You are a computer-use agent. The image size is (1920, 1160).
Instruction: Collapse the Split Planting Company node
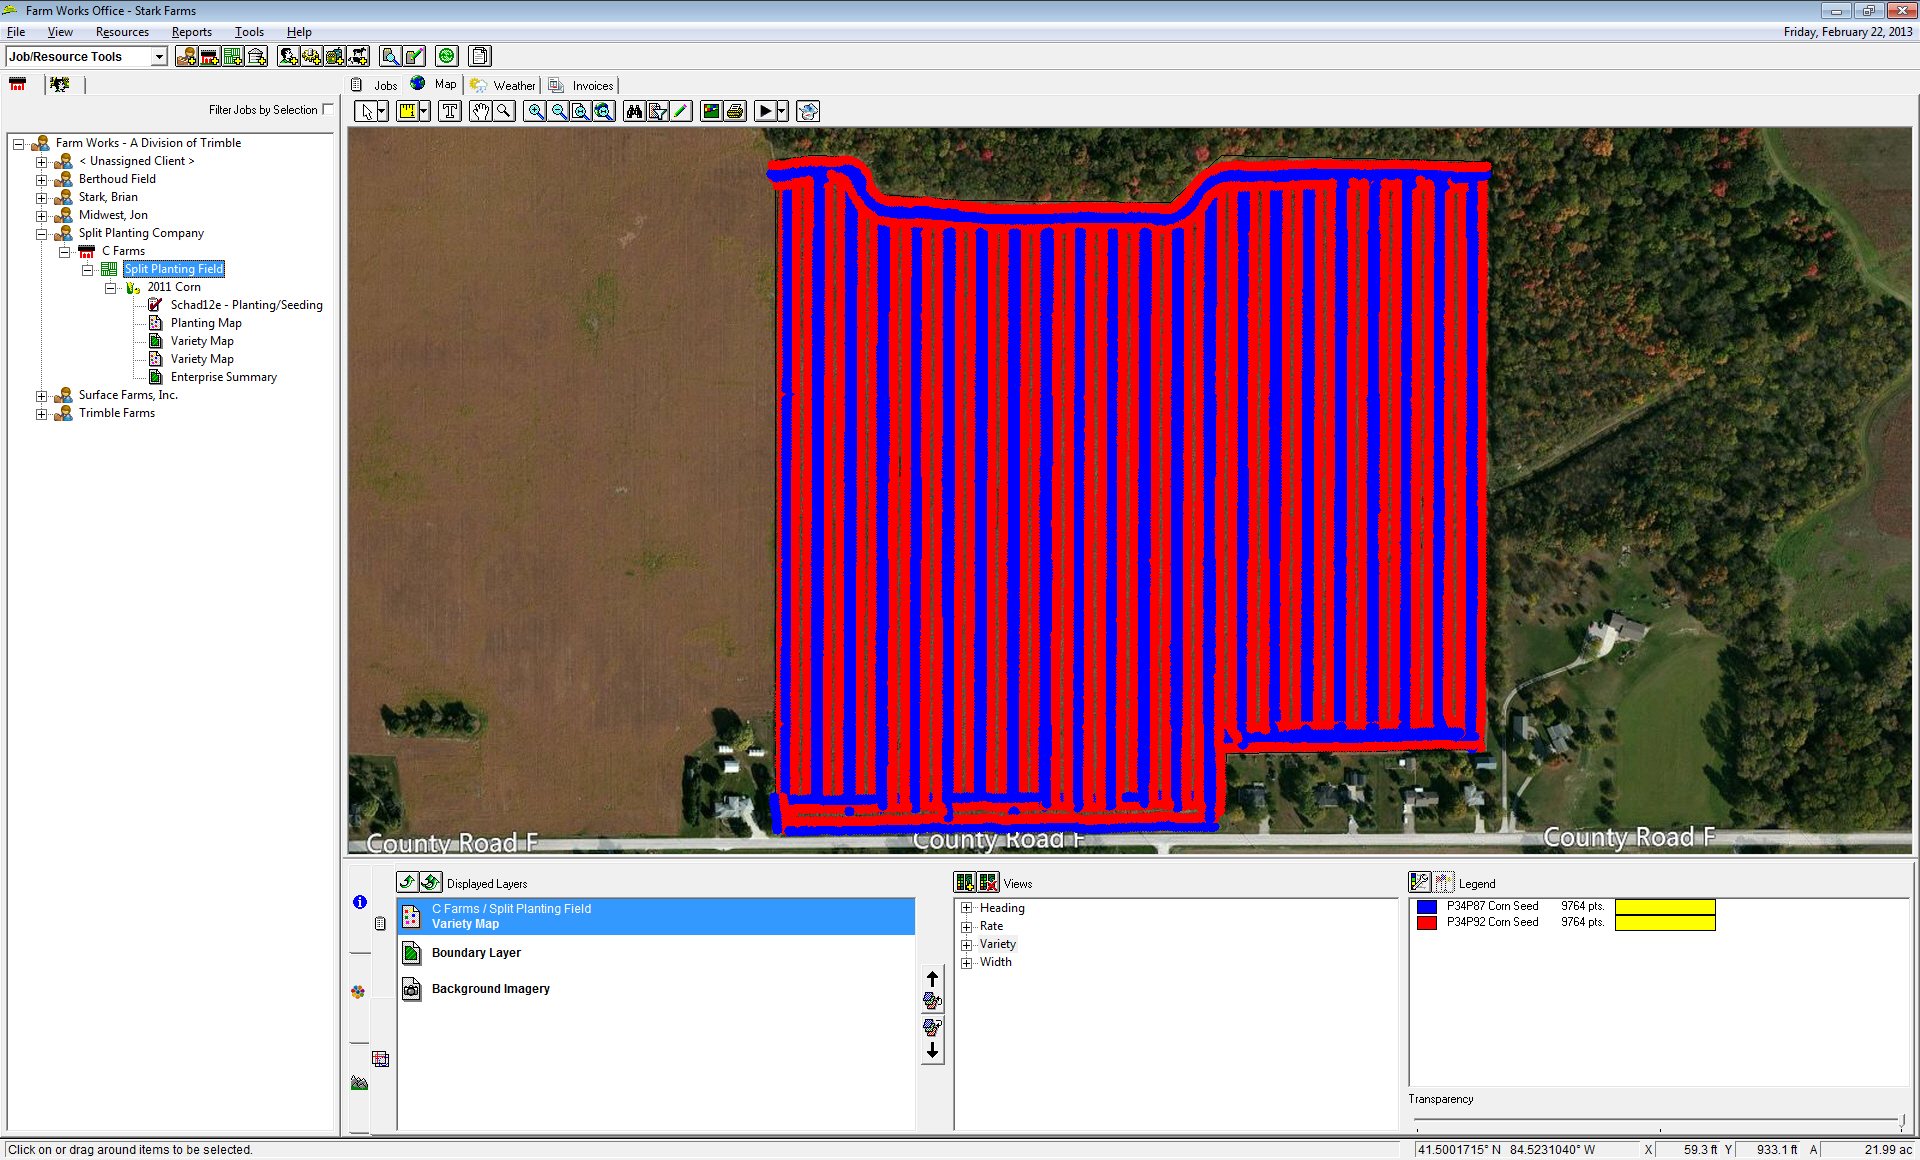(42, 234)
